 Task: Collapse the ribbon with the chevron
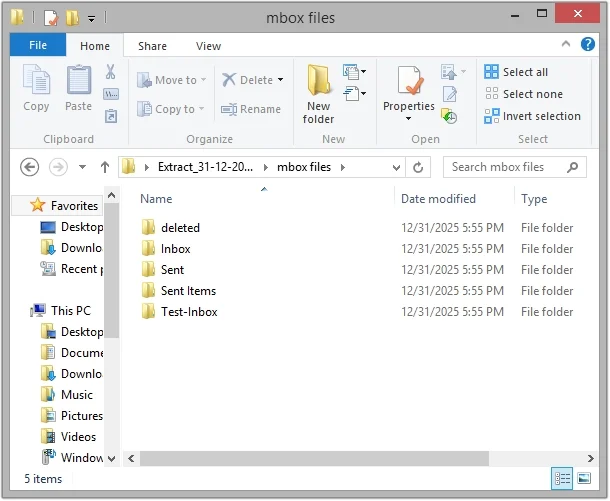pos(566,44)
